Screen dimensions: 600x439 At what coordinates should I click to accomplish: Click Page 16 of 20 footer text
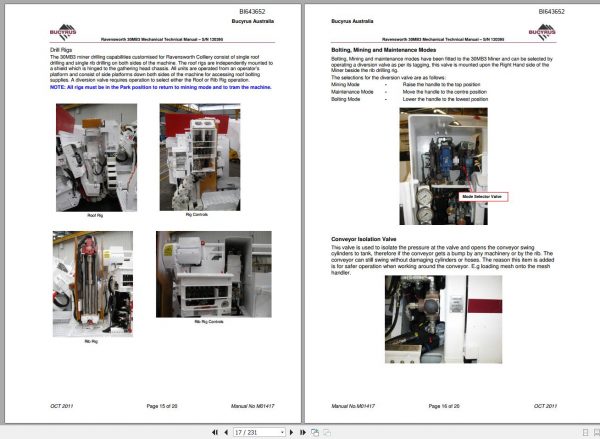click(x=444, y=406)
